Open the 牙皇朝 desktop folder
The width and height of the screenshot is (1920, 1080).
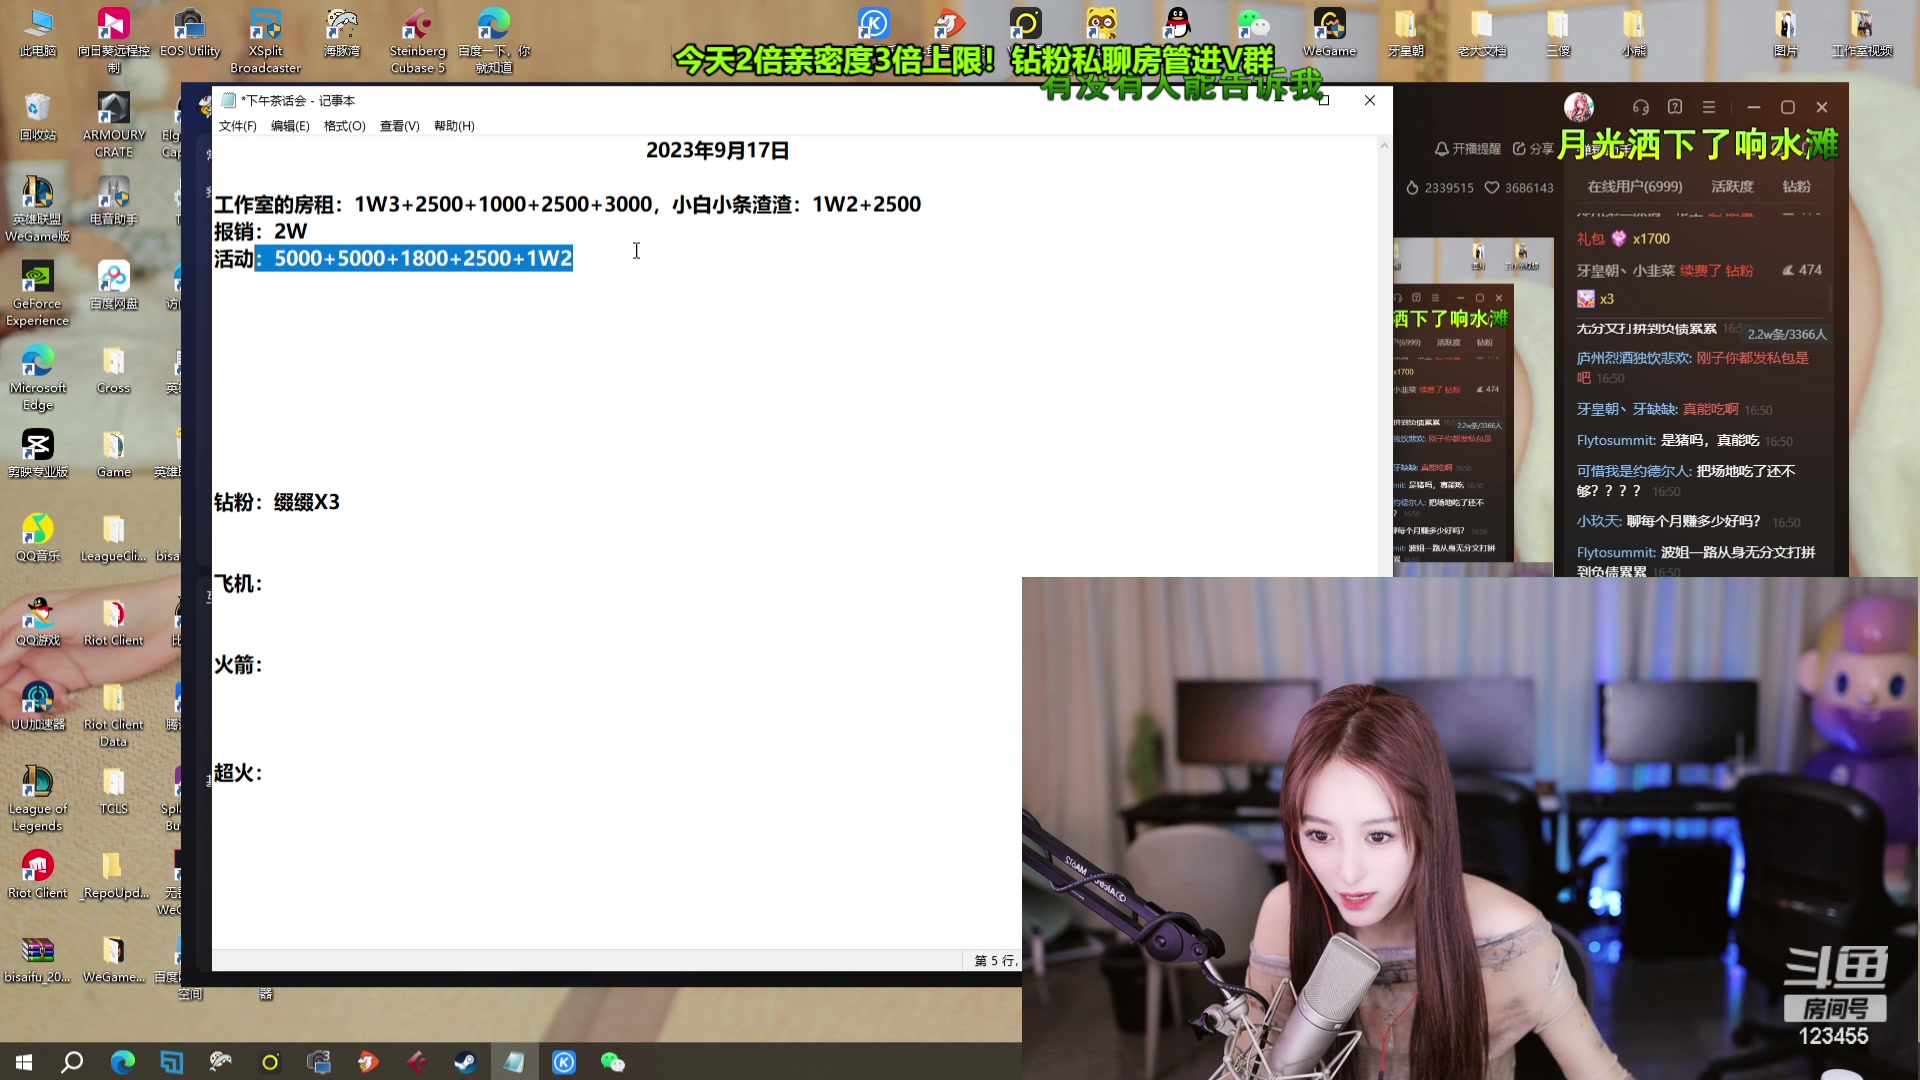(1406, 33)
